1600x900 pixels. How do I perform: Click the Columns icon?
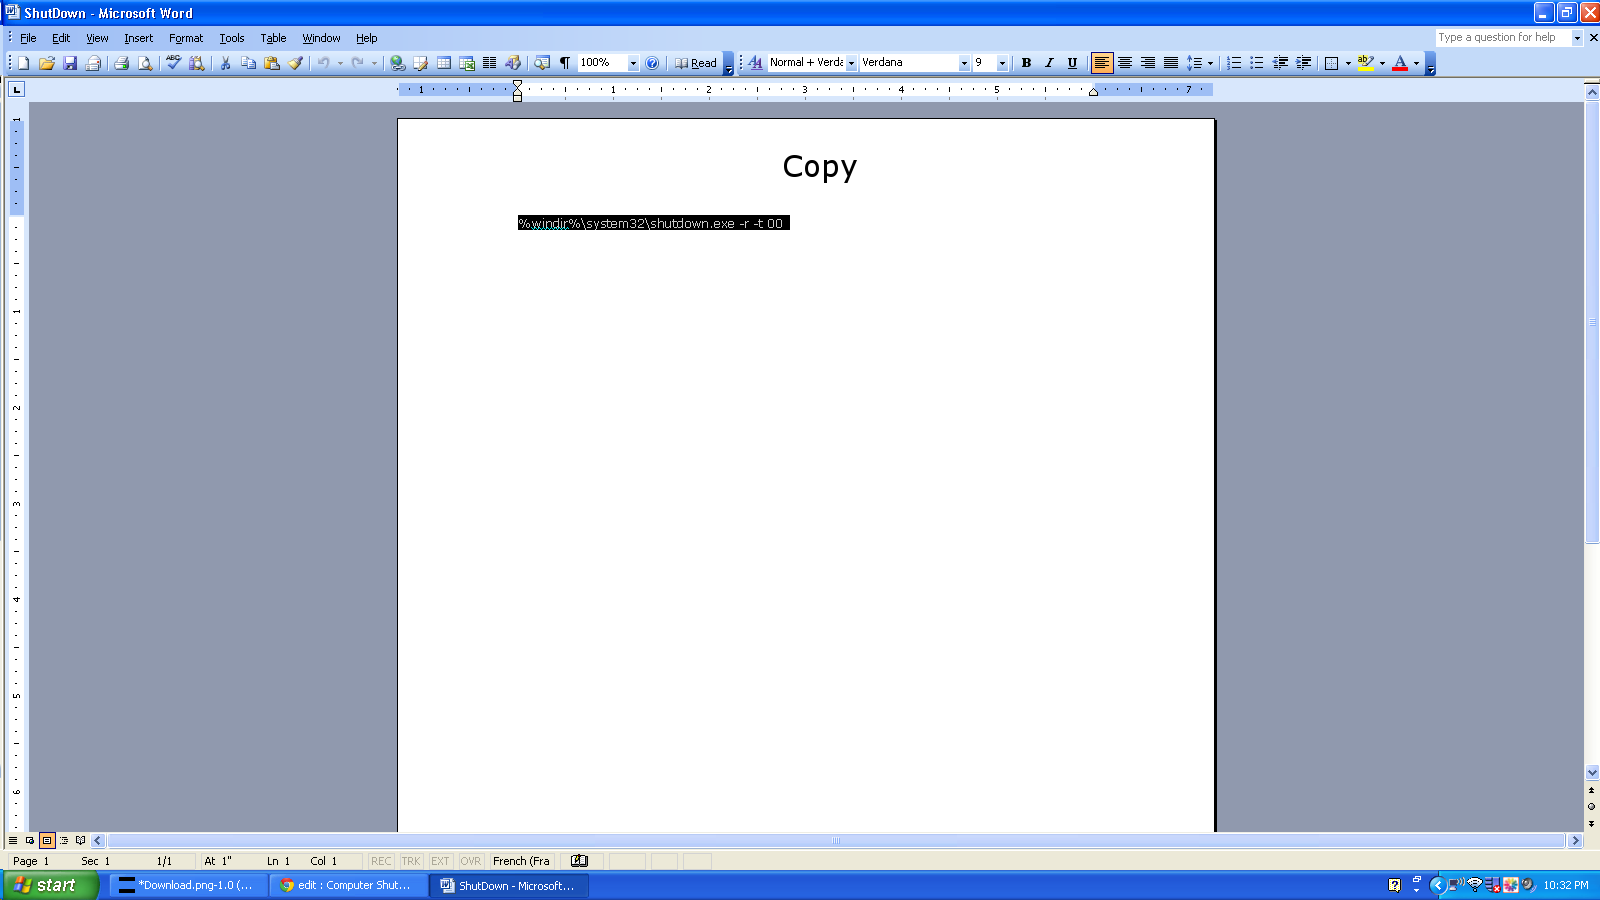point(490,63)
